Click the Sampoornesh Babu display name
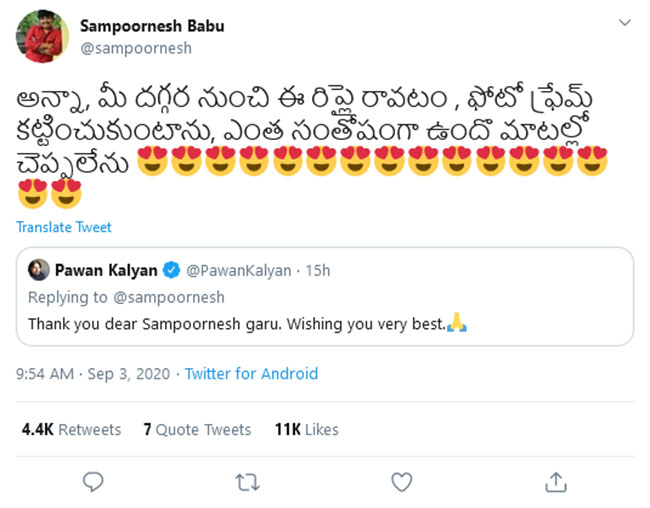Image resolution: width=650 pixels, height=508 pixels. (152, 26)
